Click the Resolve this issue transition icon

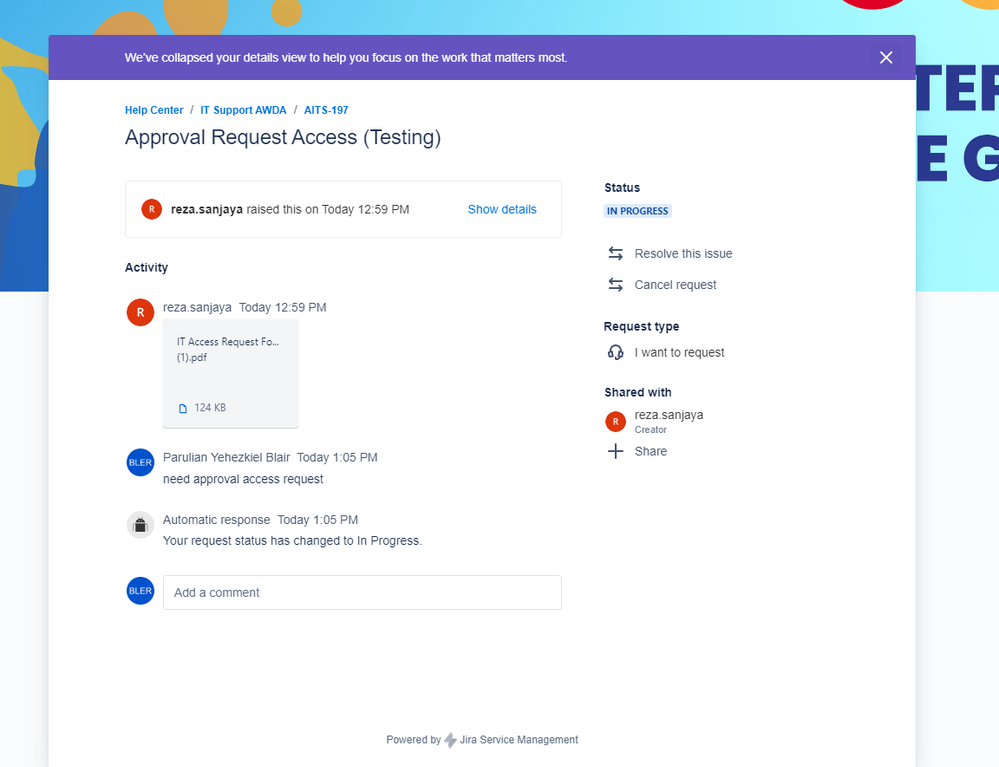[615, 254]
